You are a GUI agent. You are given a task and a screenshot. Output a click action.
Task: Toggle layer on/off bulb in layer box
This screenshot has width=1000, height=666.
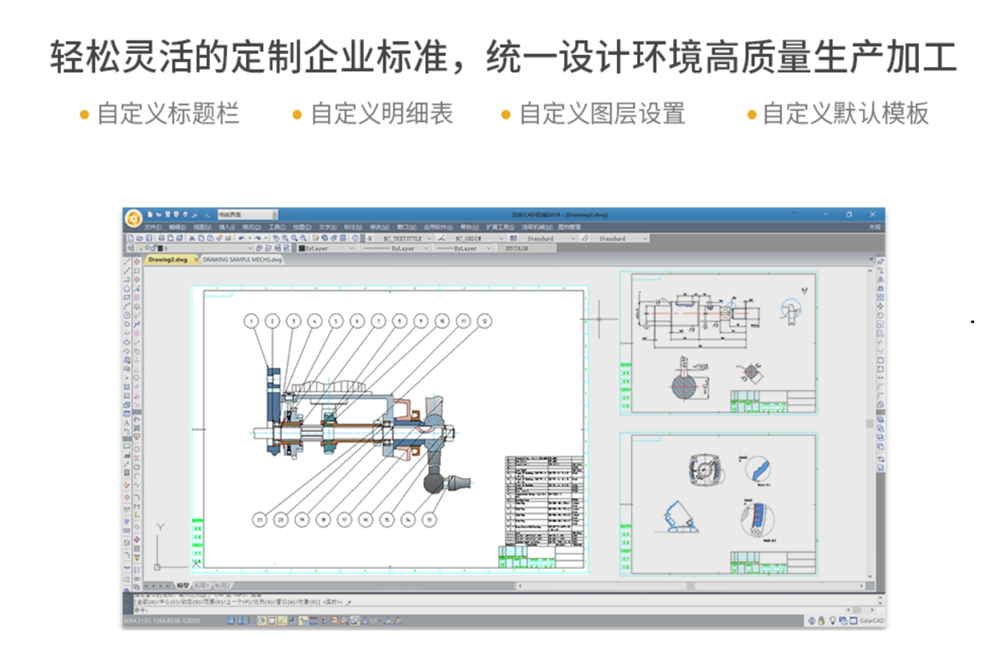[x=141, y=248]
